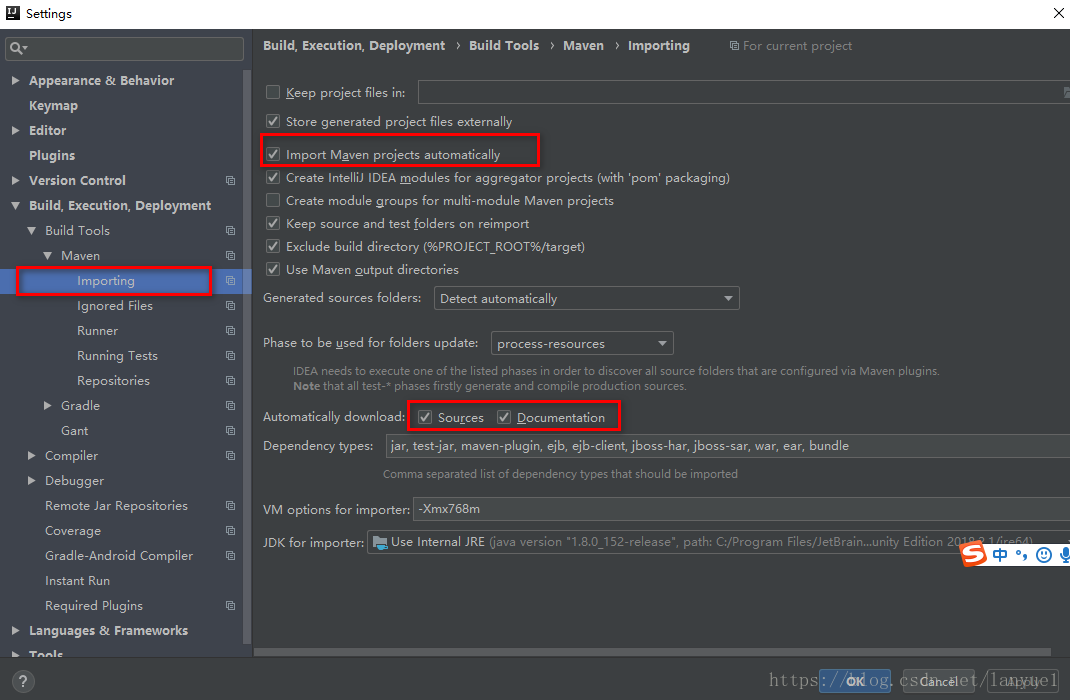Click the IntelliJ logo in title bar
The height and width of the screenshot is (700, 1070).
click(x=12, y=13)
